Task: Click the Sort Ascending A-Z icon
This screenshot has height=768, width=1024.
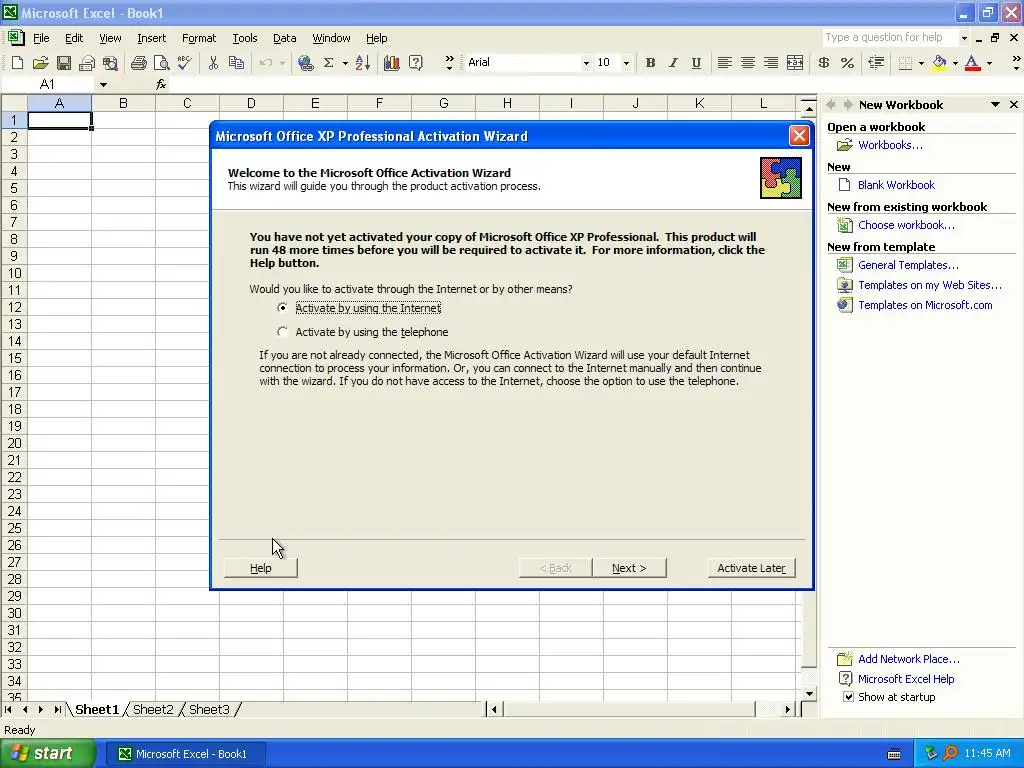Action: tap(363, 63)
